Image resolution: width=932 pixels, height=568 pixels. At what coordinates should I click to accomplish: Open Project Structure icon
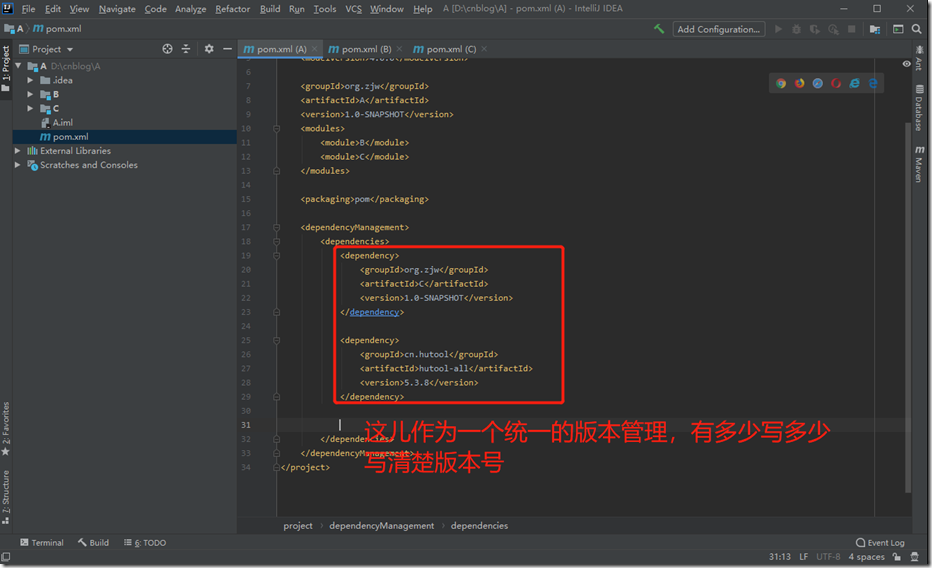(x=875, y=29)
